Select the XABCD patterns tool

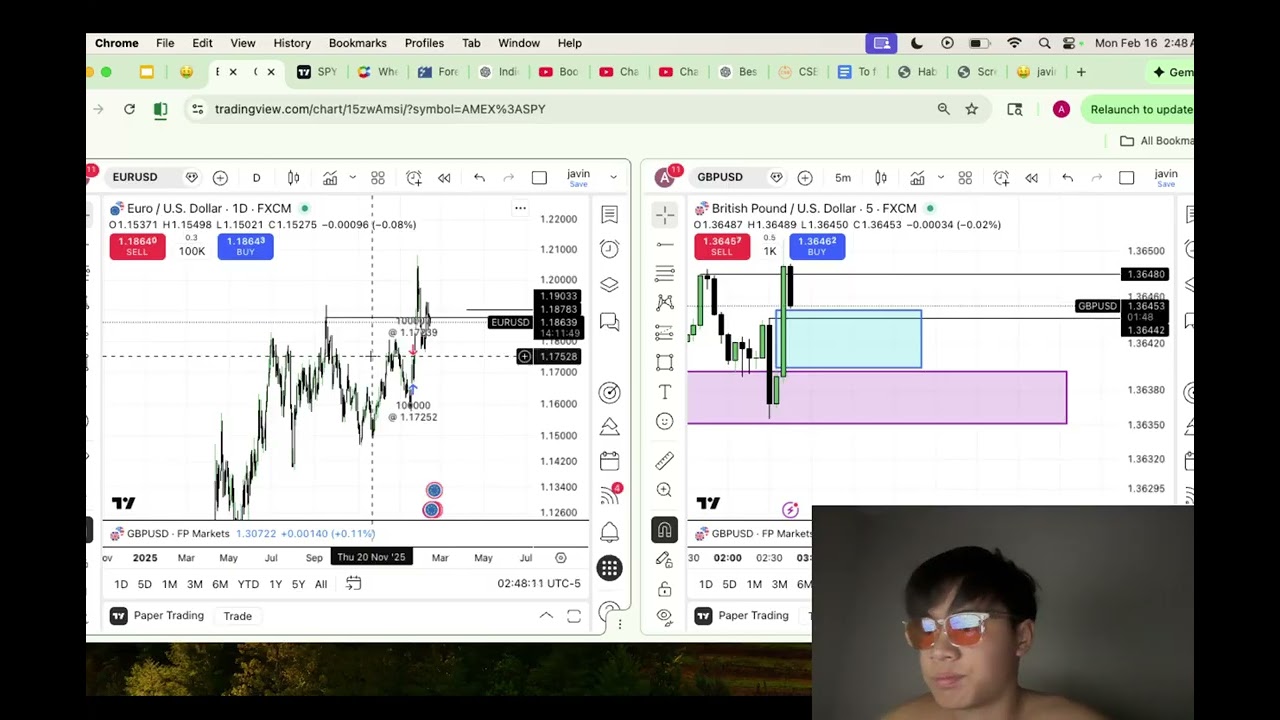(x=664, y=302)
